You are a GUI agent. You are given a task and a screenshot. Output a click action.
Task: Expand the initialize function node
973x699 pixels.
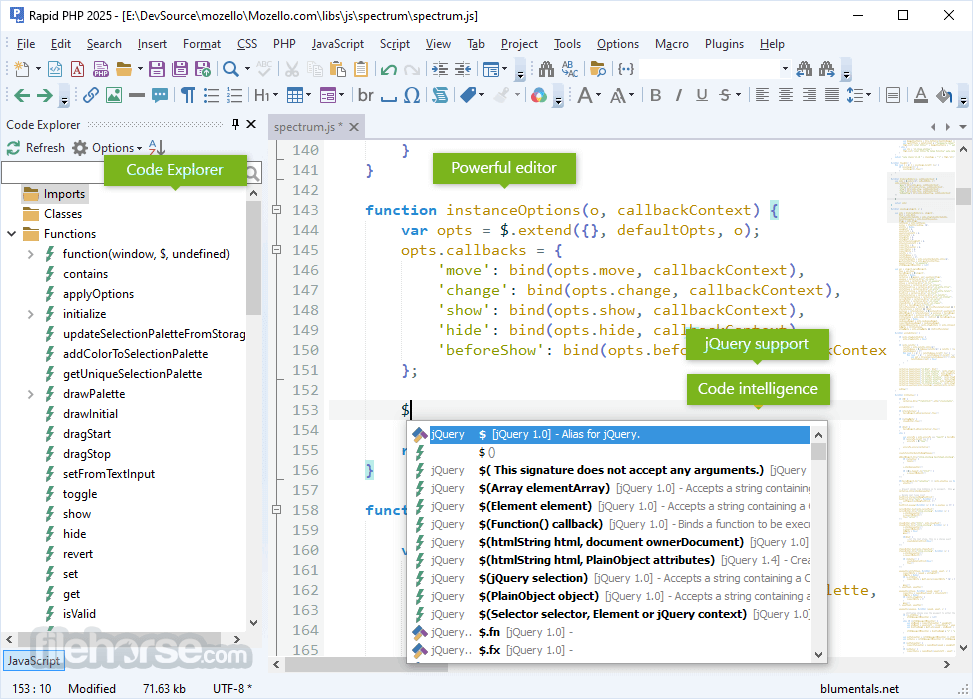tap(30, 314)
